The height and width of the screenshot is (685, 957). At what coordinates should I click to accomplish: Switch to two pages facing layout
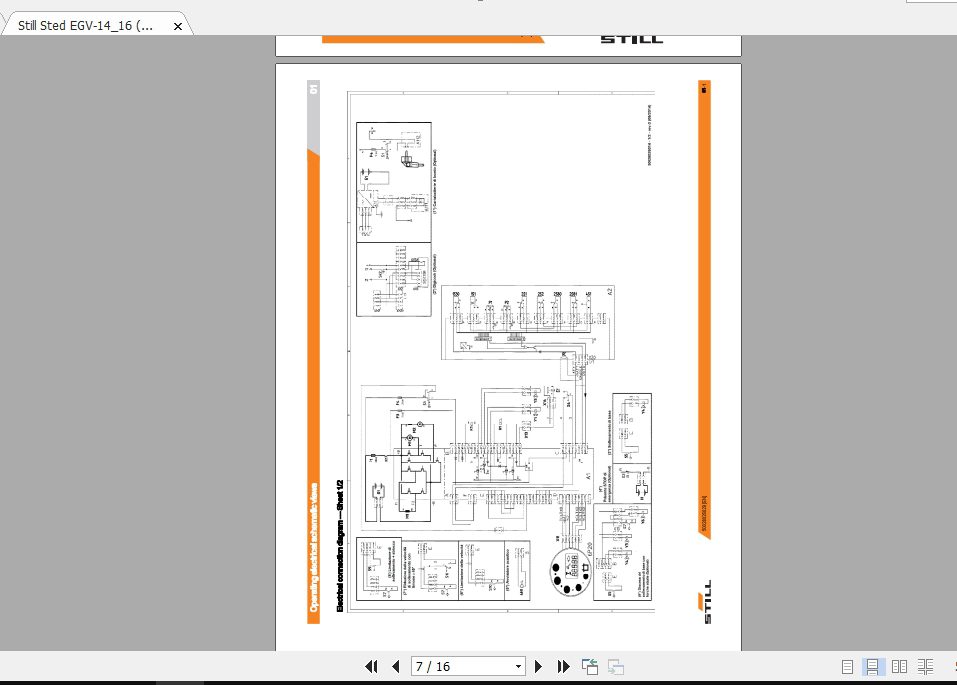pos(899,667)
